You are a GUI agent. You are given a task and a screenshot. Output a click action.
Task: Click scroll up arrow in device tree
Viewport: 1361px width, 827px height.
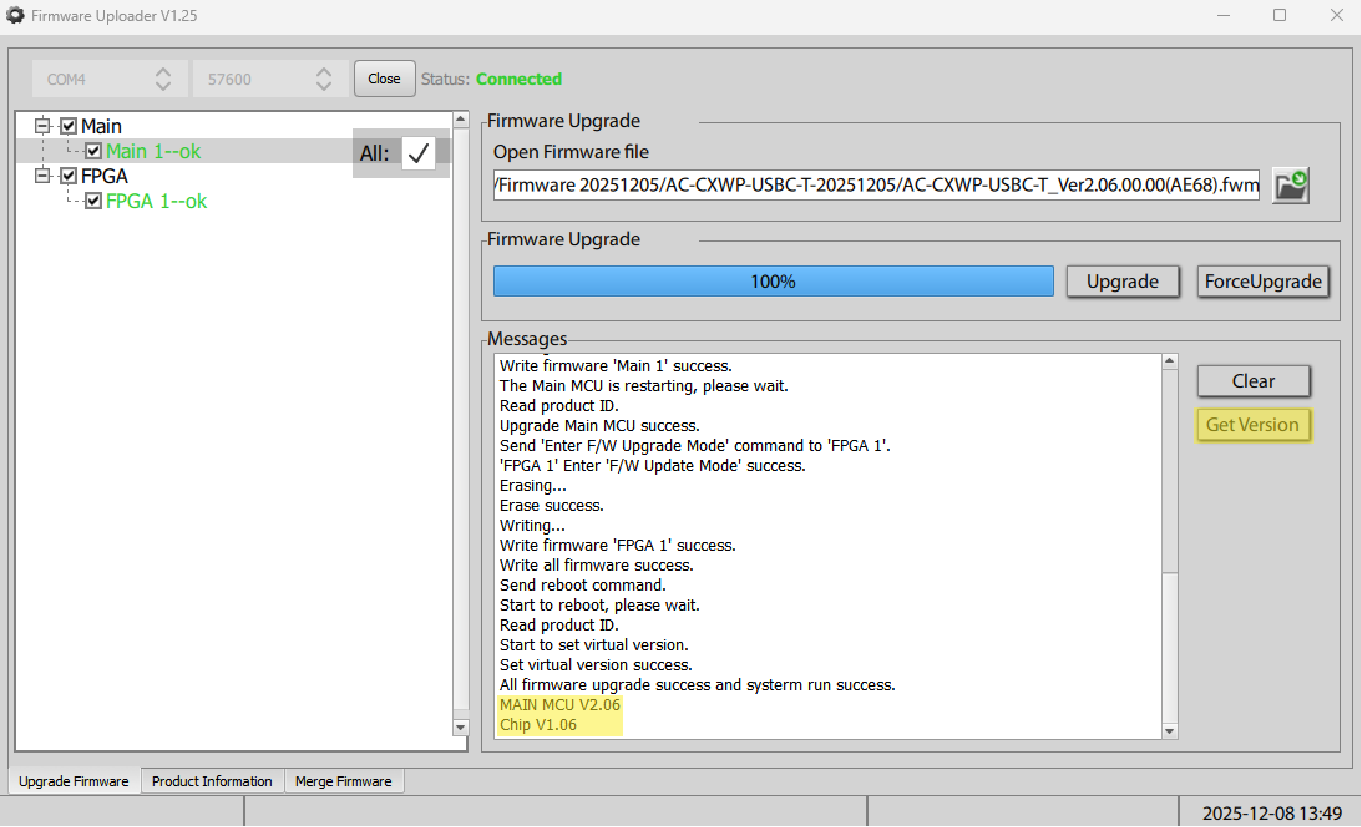[461, 120]
